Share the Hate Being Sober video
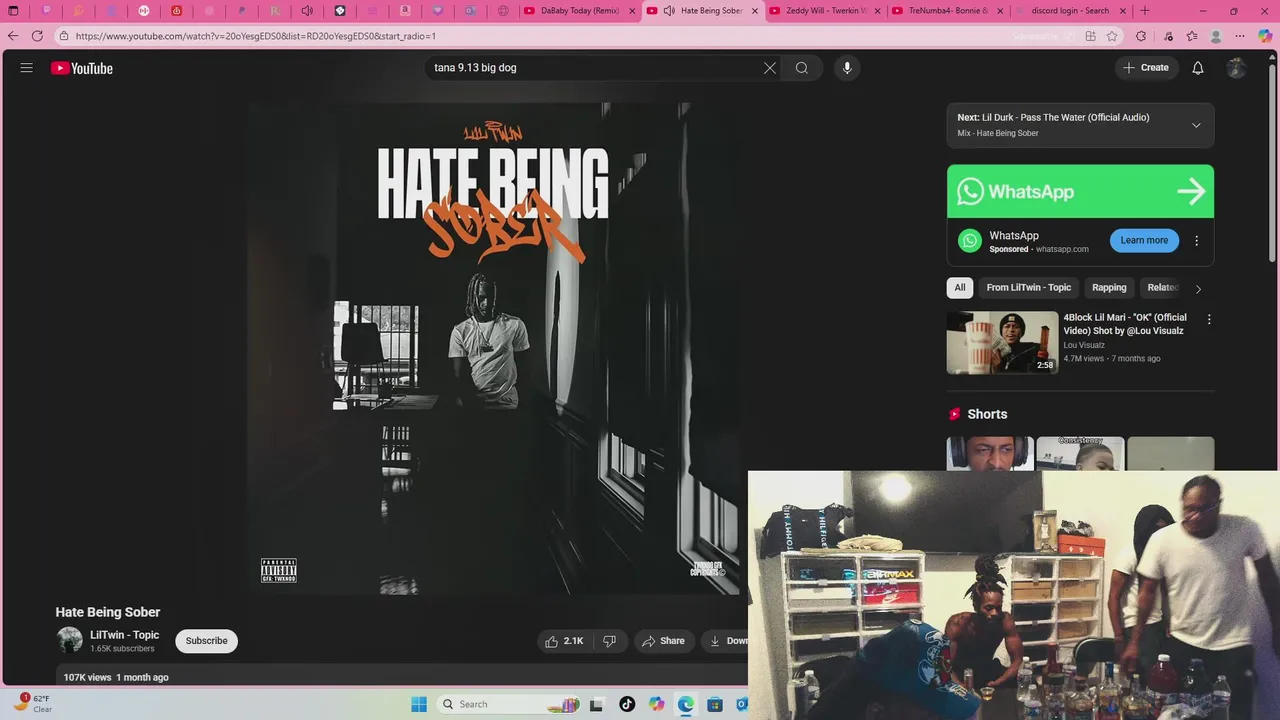 664,641
